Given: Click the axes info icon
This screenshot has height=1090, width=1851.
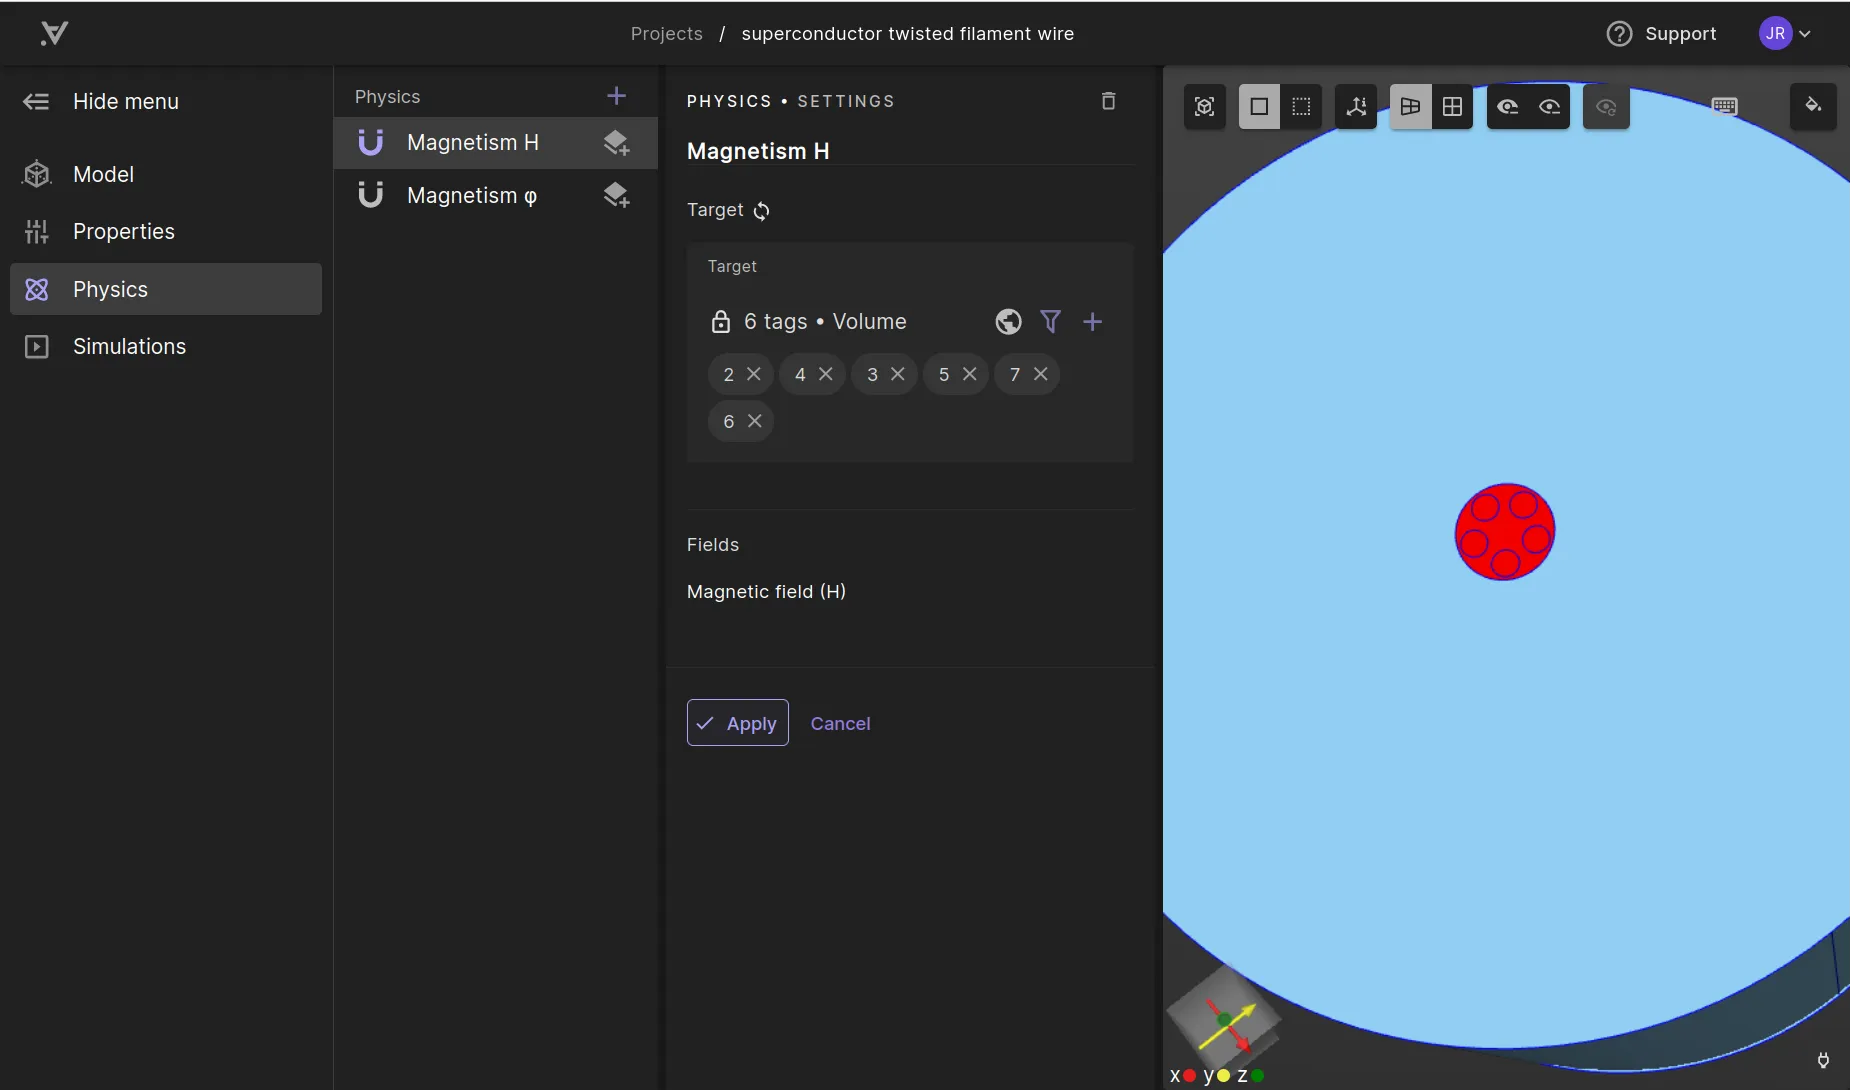Looking at the screenshot, I should coord(1356,107).
